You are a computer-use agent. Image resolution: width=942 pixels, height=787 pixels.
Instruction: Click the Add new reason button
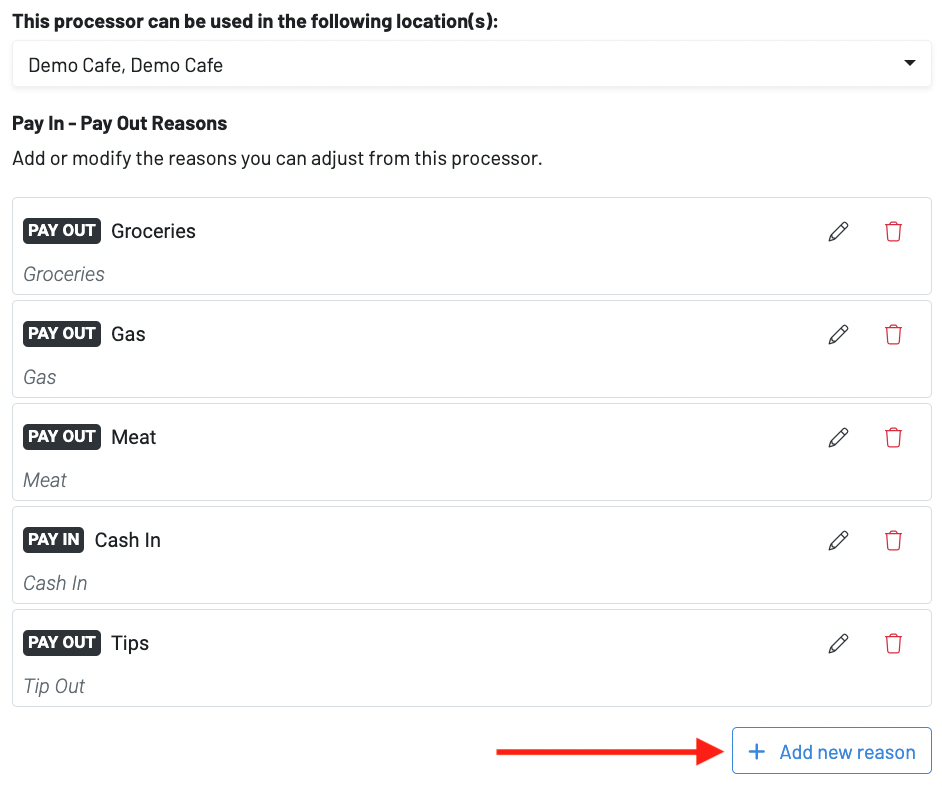coord(832,751)
